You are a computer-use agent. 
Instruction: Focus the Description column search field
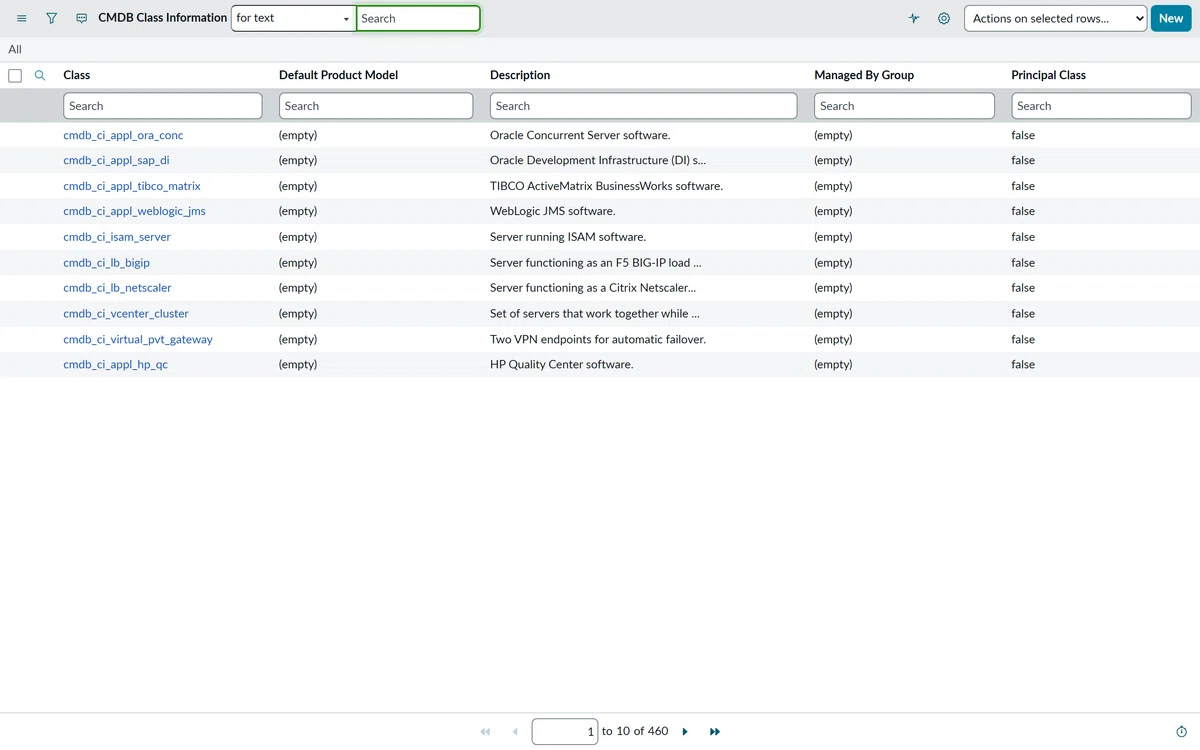[x=644, y=106]
